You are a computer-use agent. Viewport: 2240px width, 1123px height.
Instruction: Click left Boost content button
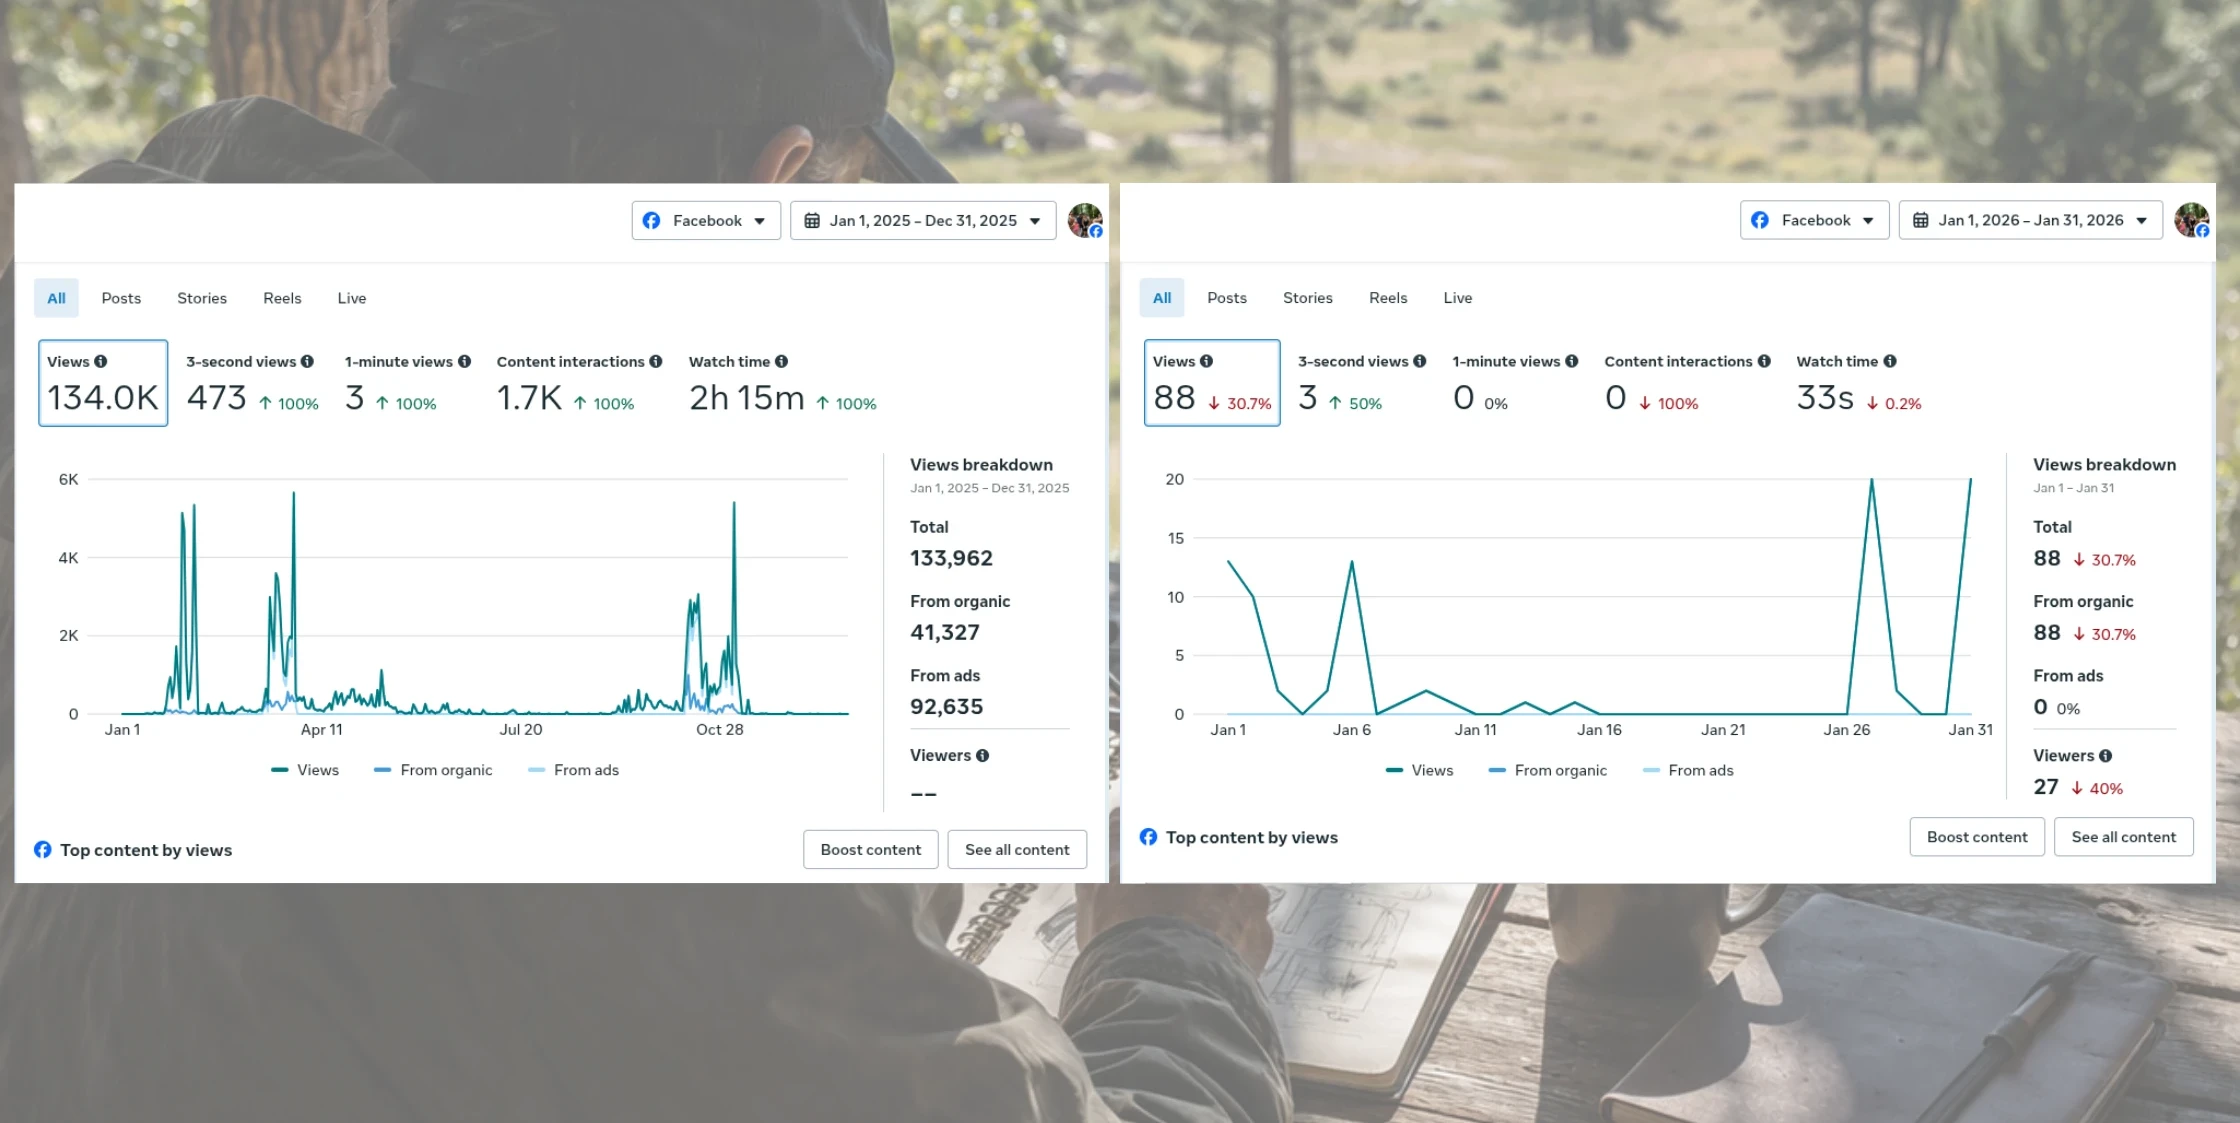pyautogui.click(x=870, y=849)
